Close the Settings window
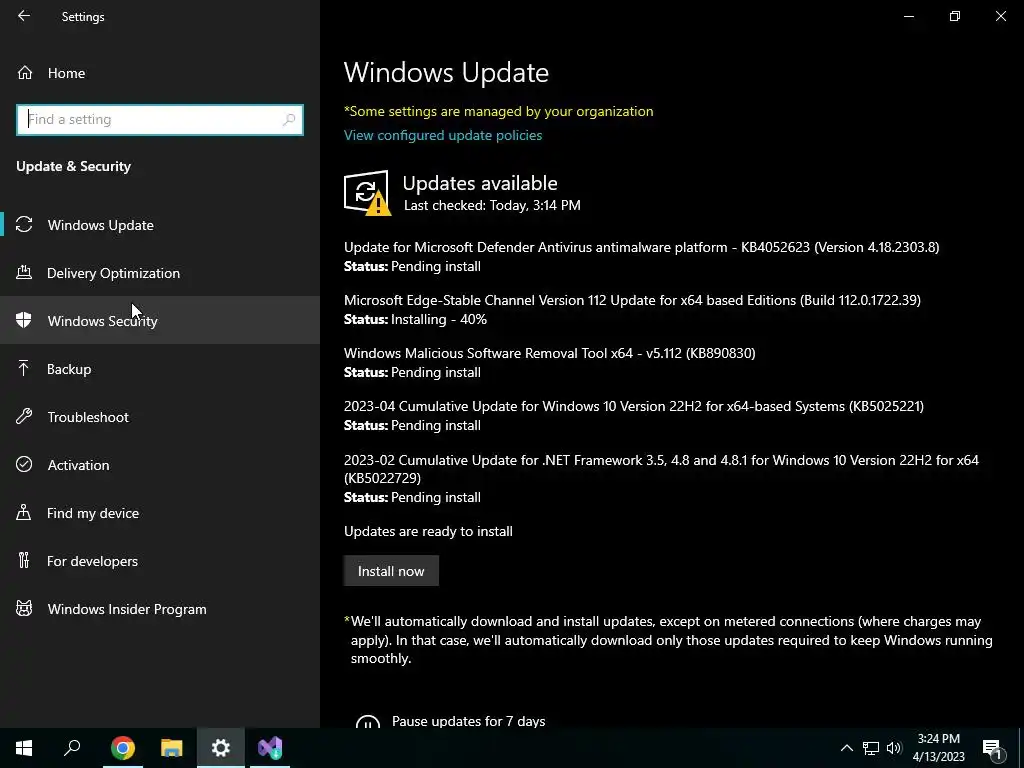1024x768 pixels. (1000, 16)
